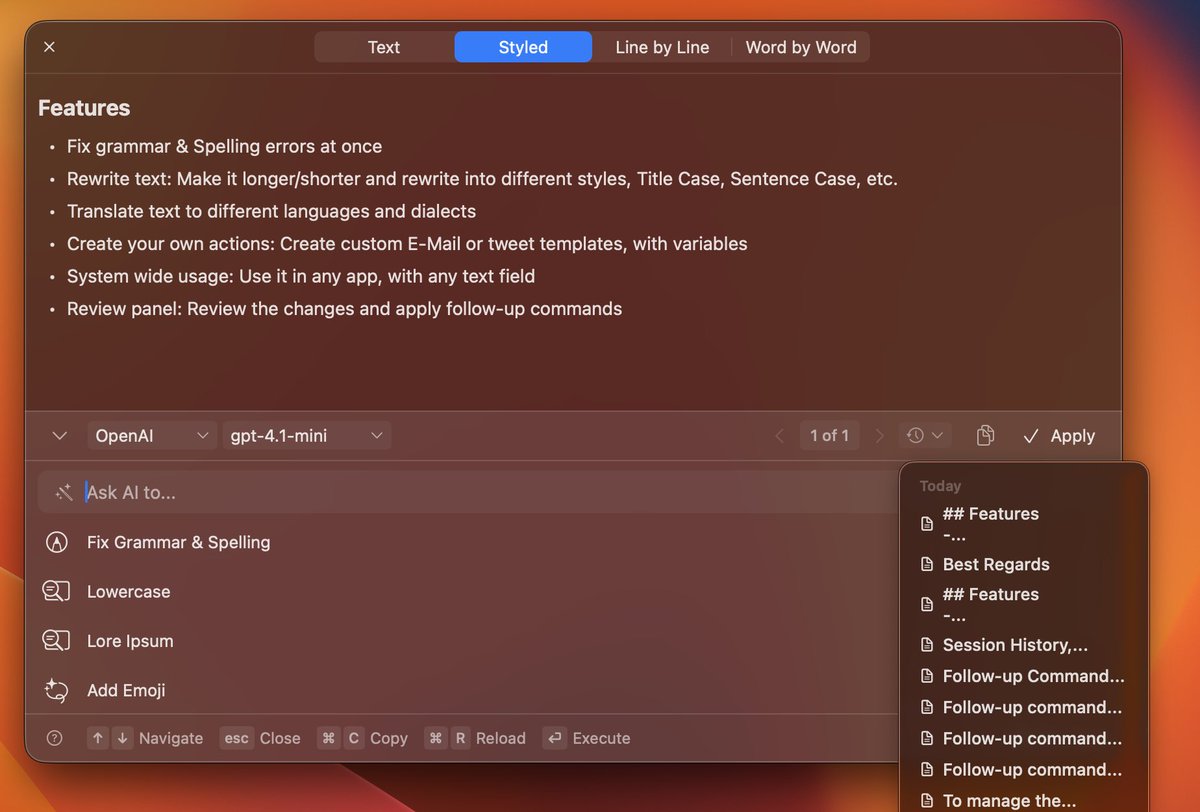Click 'Review panel: Review the changes' bullet

344,309
